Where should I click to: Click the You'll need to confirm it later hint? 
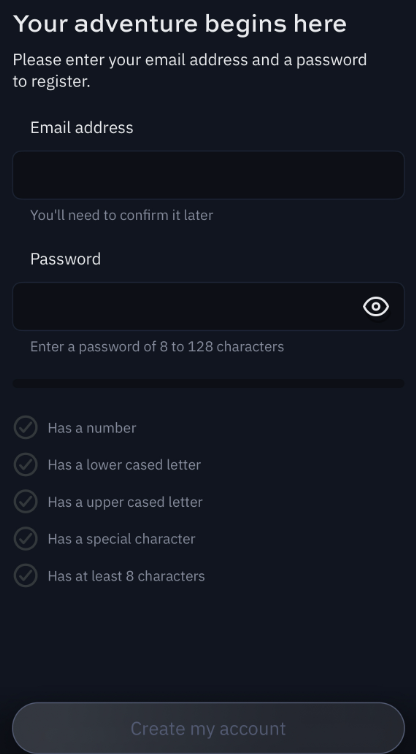pos(122,215)
